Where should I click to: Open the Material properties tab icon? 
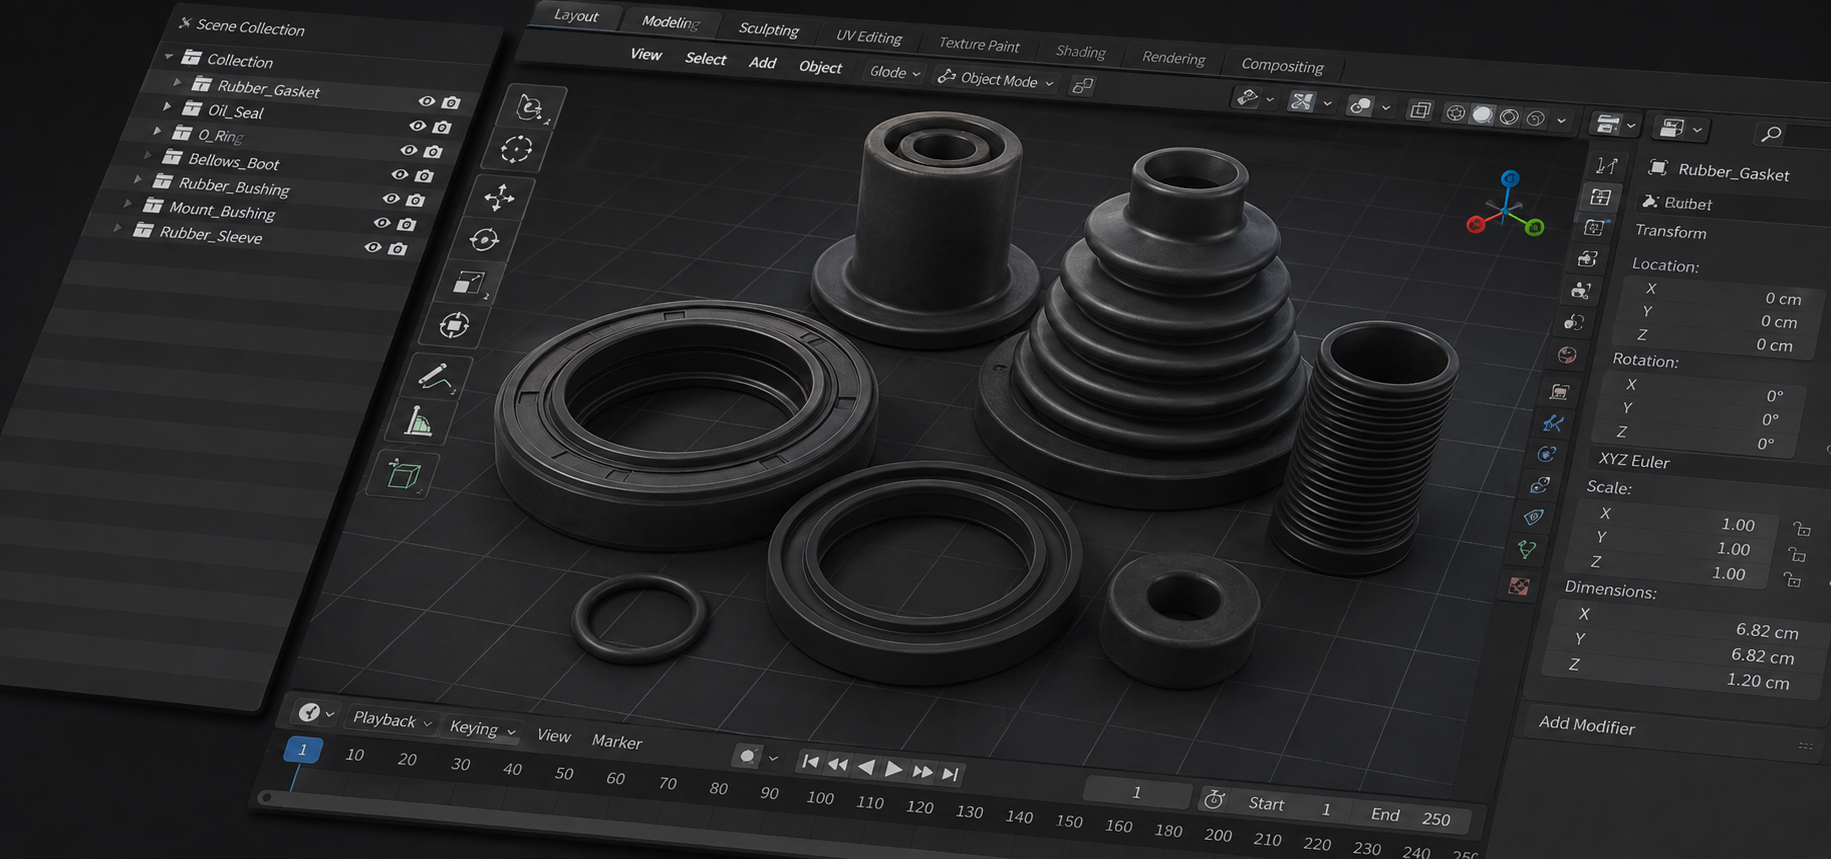pos(1519,587)
